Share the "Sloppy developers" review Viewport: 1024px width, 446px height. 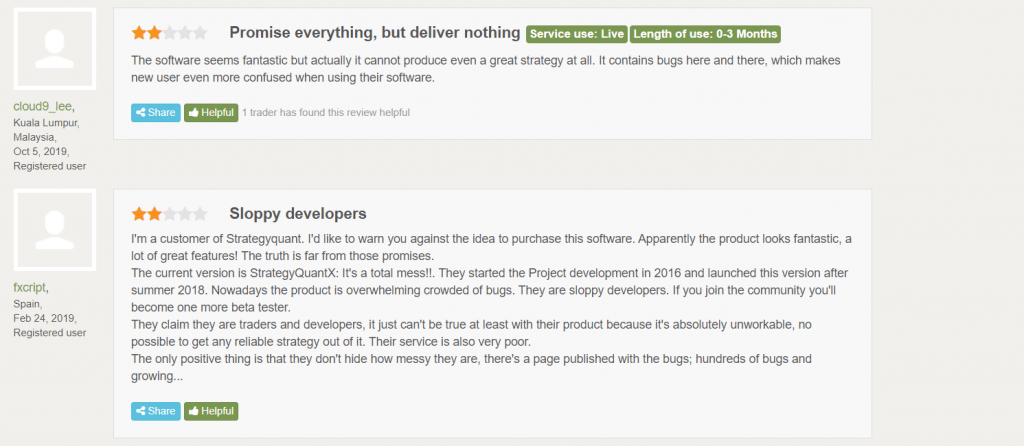point(155,411)
